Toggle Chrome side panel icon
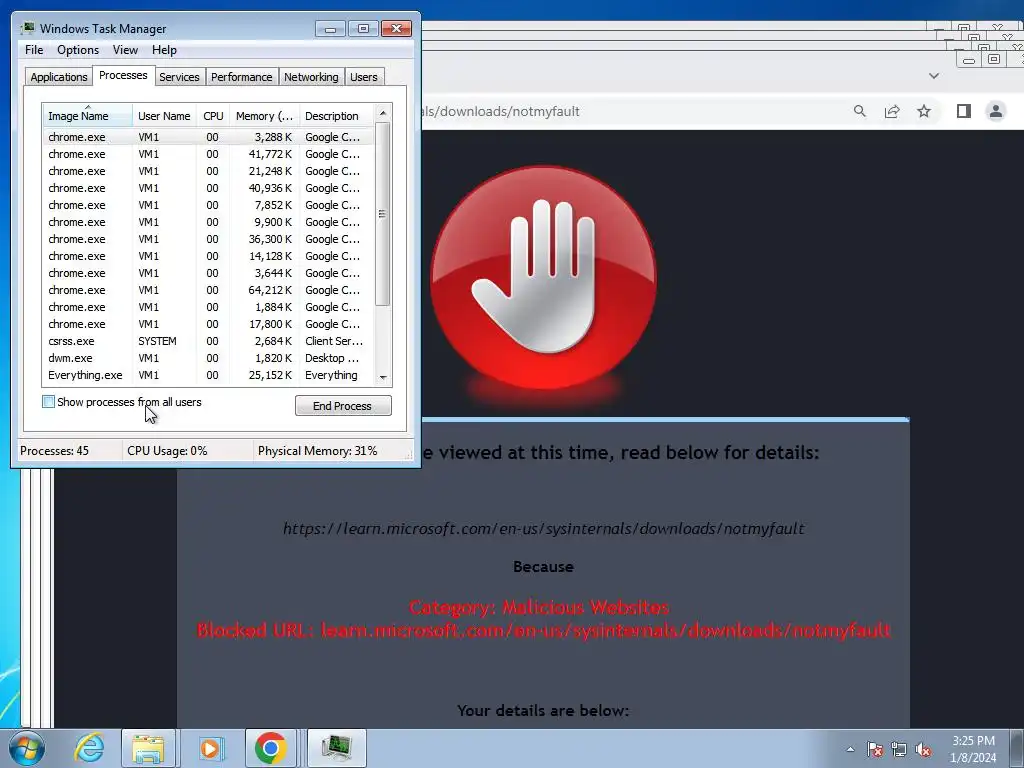1024x768 pixels. pyautogui.click(x=963, y=112)
